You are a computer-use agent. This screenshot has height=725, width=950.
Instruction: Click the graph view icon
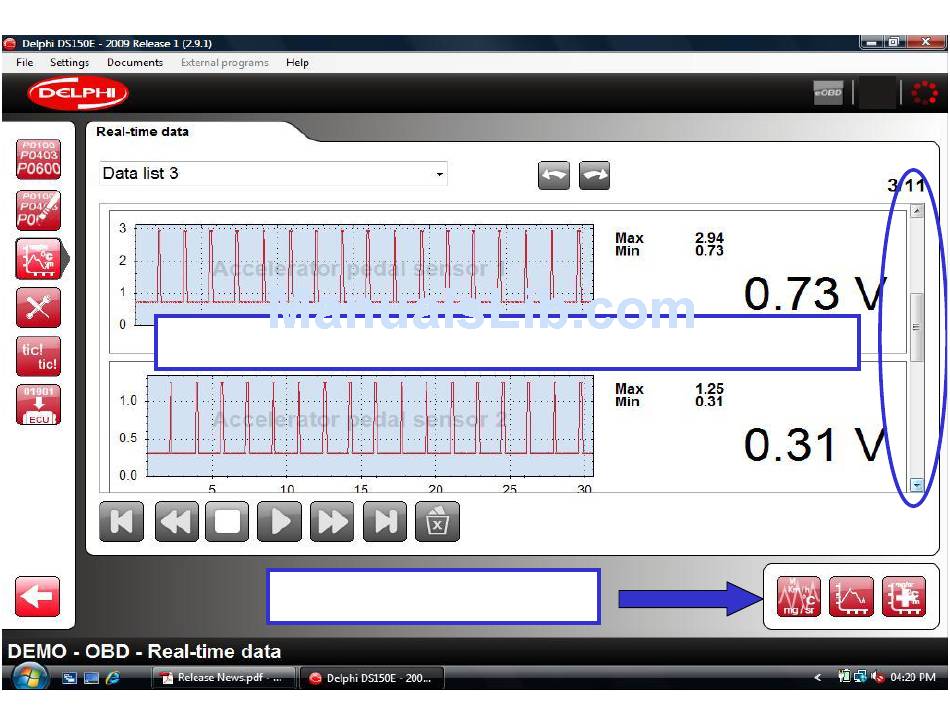tap(851, 597)
